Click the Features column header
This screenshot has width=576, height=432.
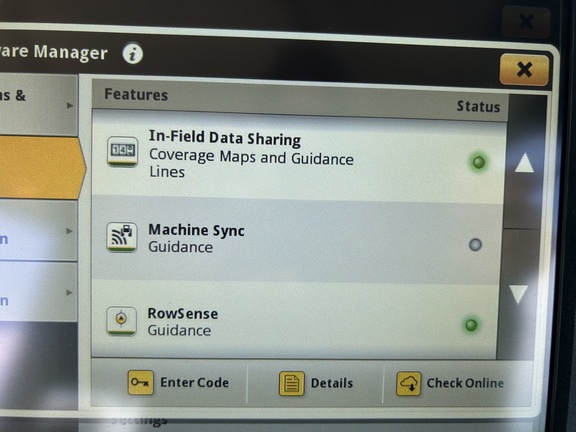point(136,95)
